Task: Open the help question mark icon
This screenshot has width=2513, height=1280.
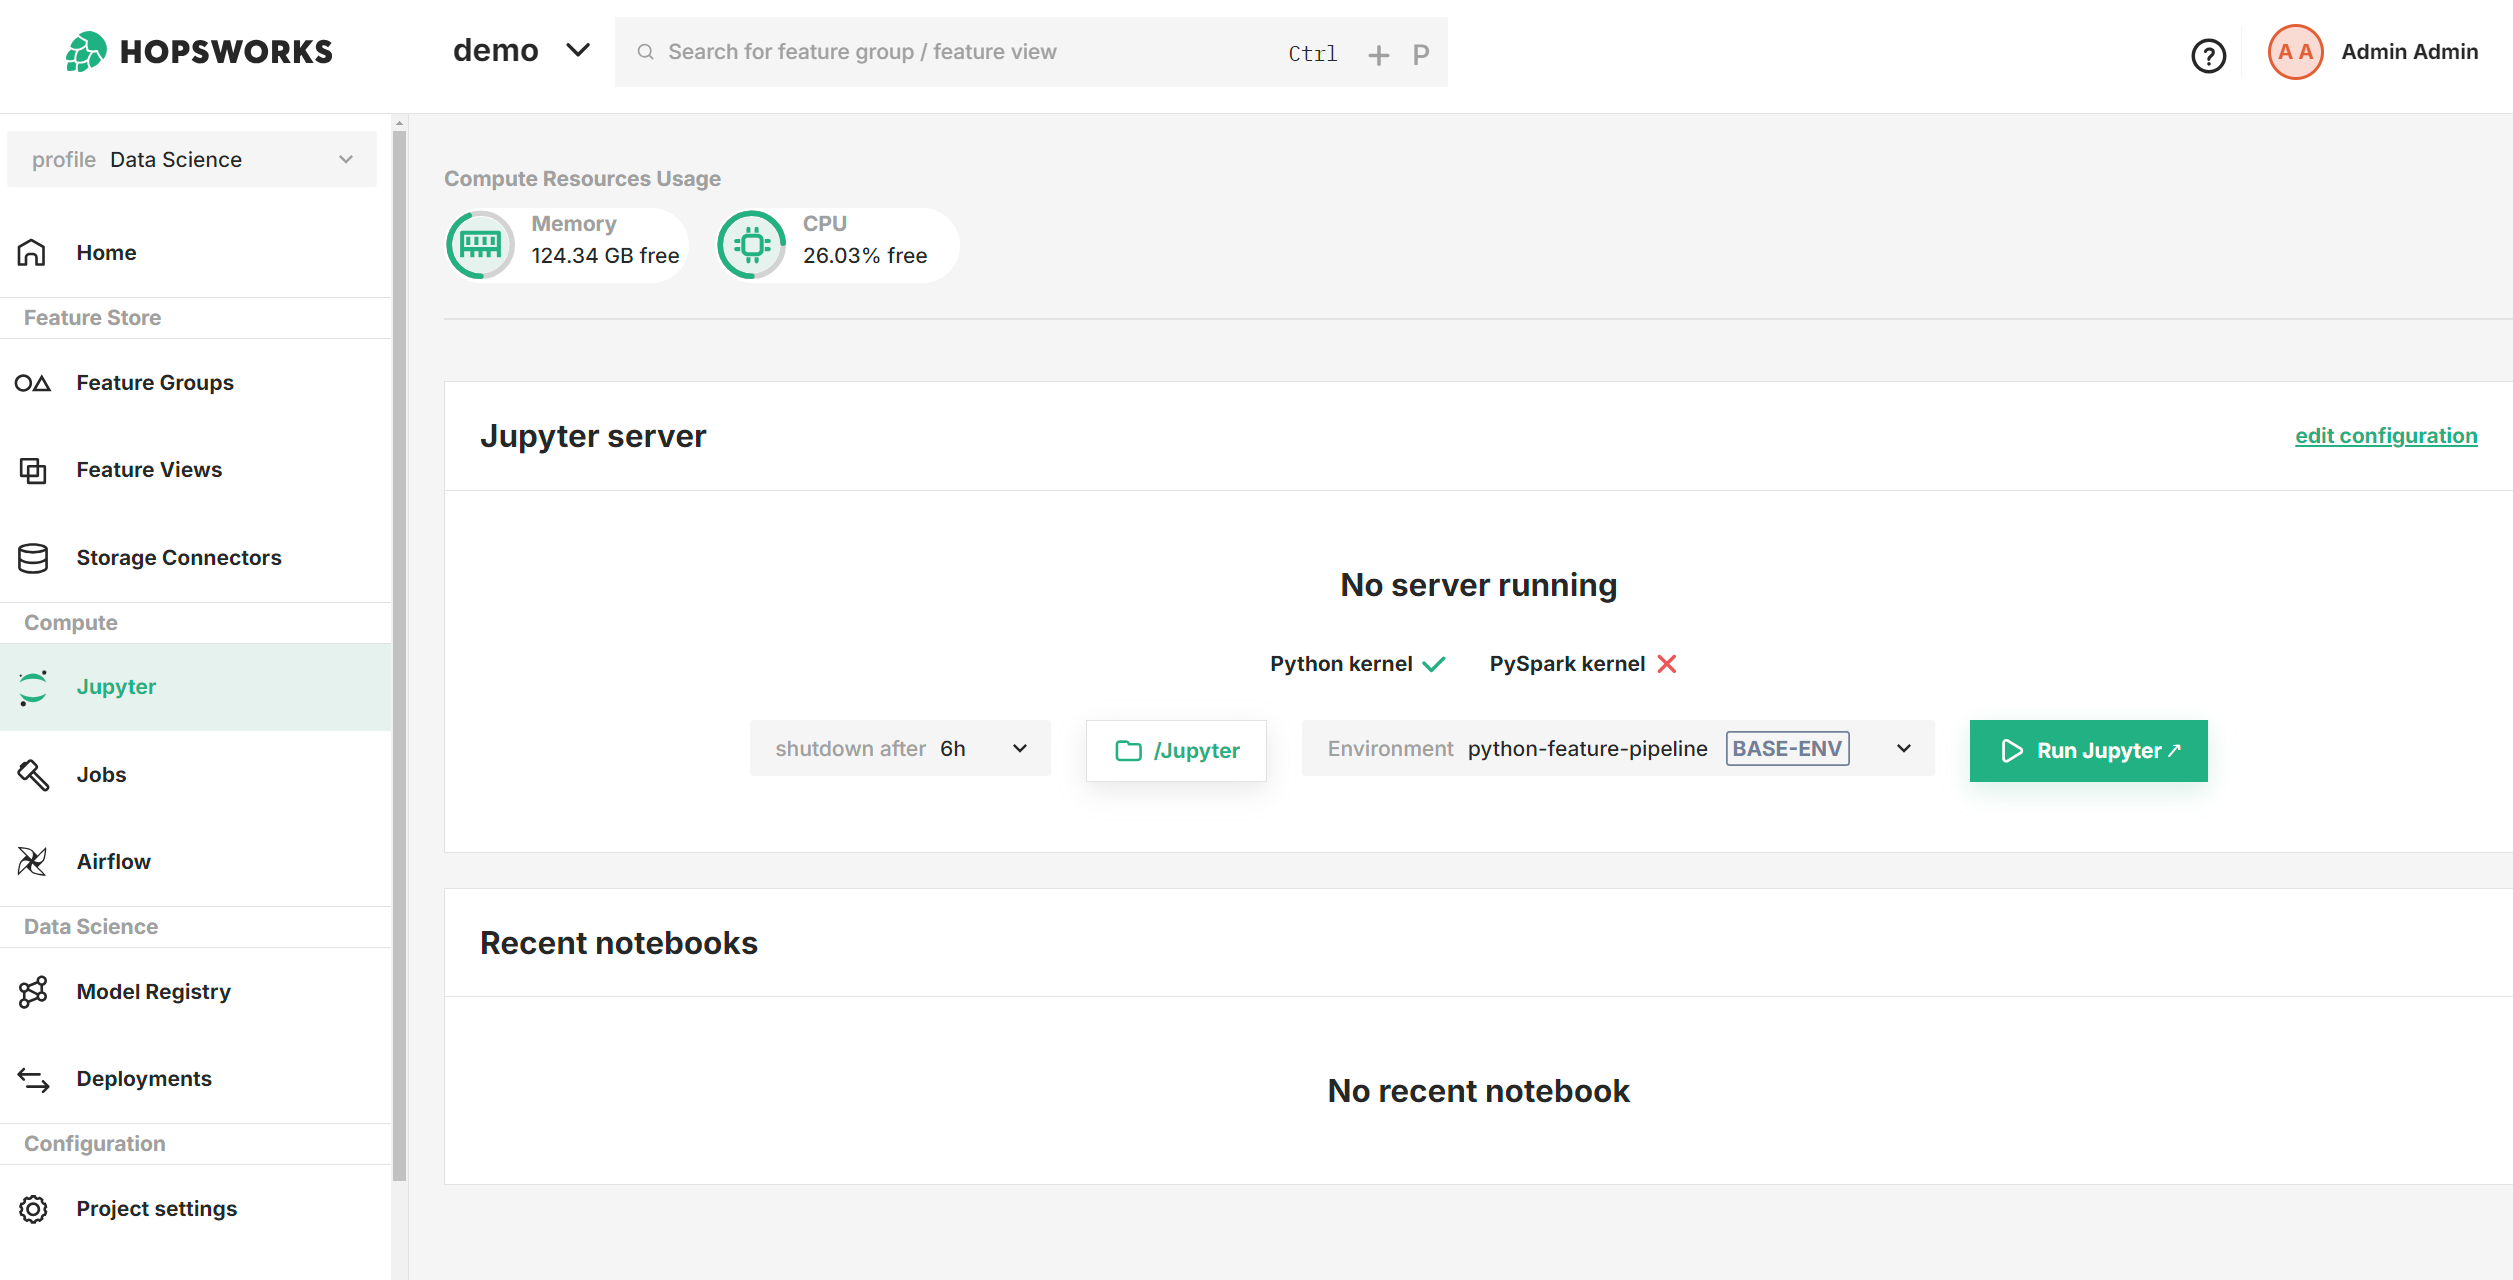Action: click(2209, 55)
